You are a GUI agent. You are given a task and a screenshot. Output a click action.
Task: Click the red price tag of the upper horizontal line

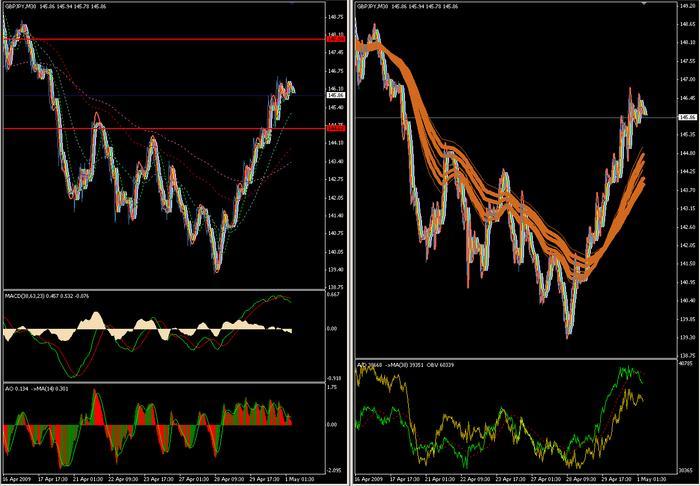[336, 39]
